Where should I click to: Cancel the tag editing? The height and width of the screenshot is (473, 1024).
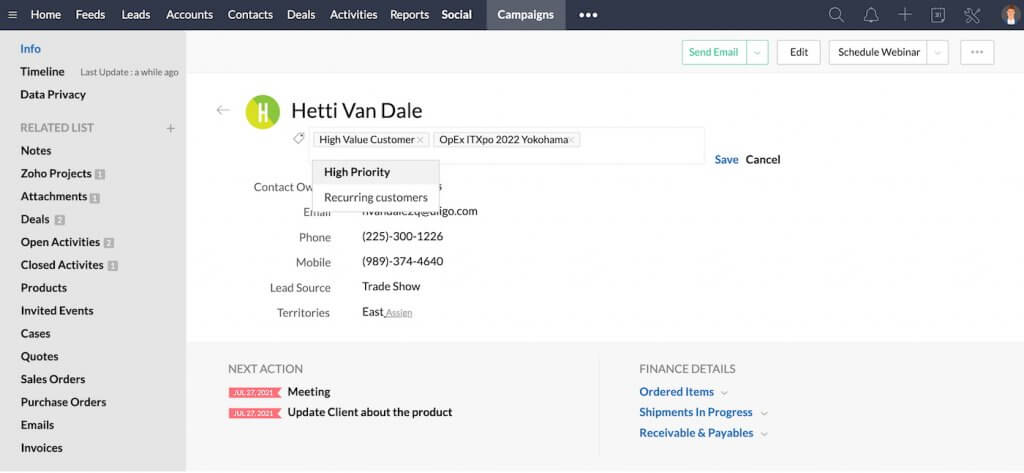(x=763, y=159)
